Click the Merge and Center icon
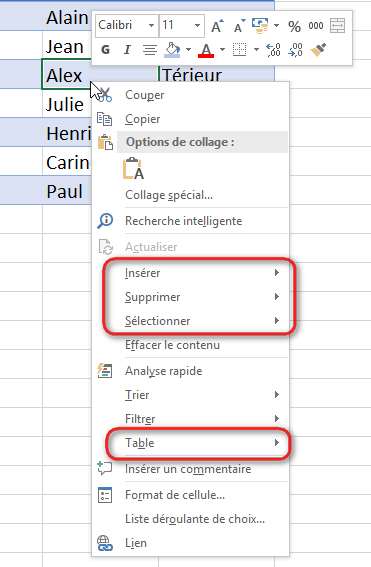The image size is (371, 567). 338,26
